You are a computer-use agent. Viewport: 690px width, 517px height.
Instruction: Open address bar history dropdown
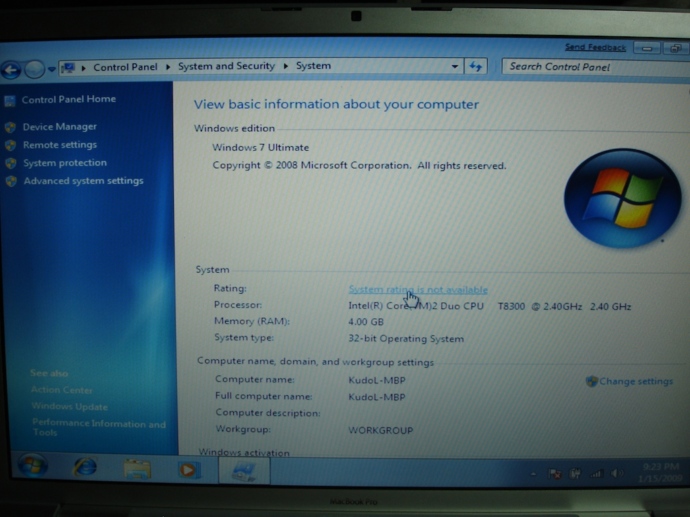(455, 66)
